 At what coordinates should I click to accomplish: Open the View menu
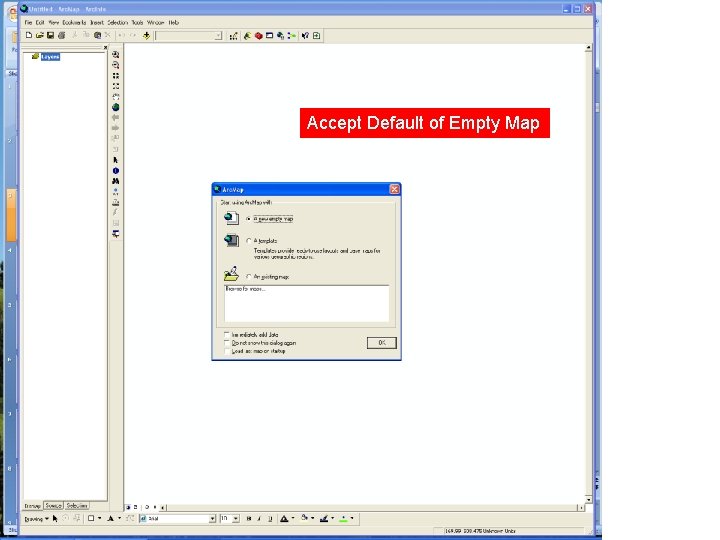(54, 22)
